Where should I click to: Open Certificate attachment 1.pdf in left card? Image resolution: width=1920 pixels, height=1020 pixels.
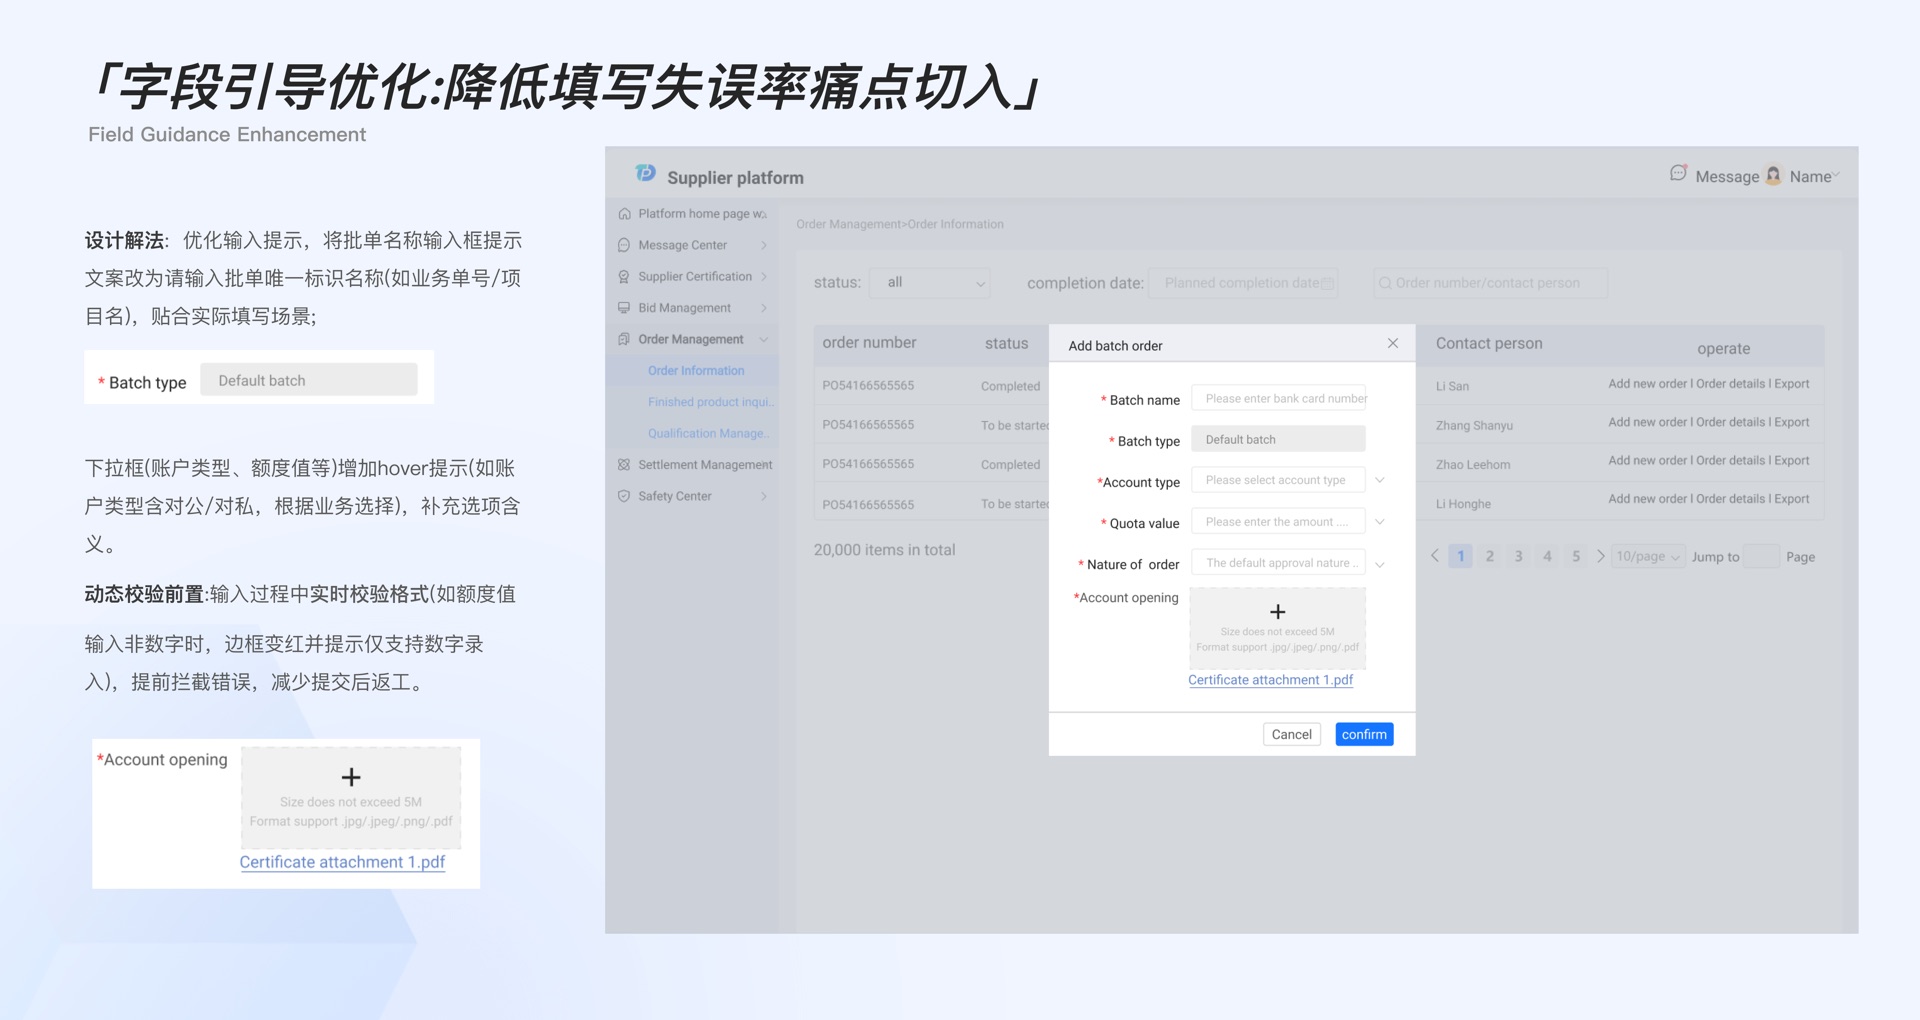coord(342,862)
